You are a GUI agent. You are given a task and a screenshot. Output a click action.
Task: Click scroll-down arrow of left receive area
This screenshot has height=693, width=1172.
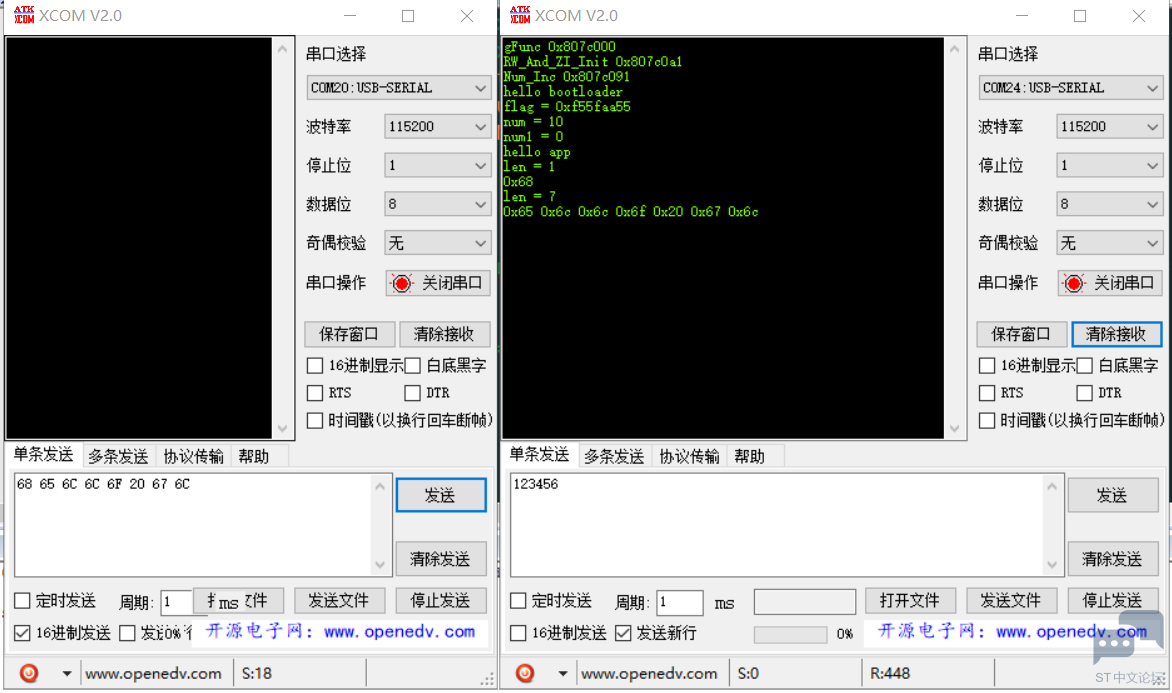[x=283, y=428]
